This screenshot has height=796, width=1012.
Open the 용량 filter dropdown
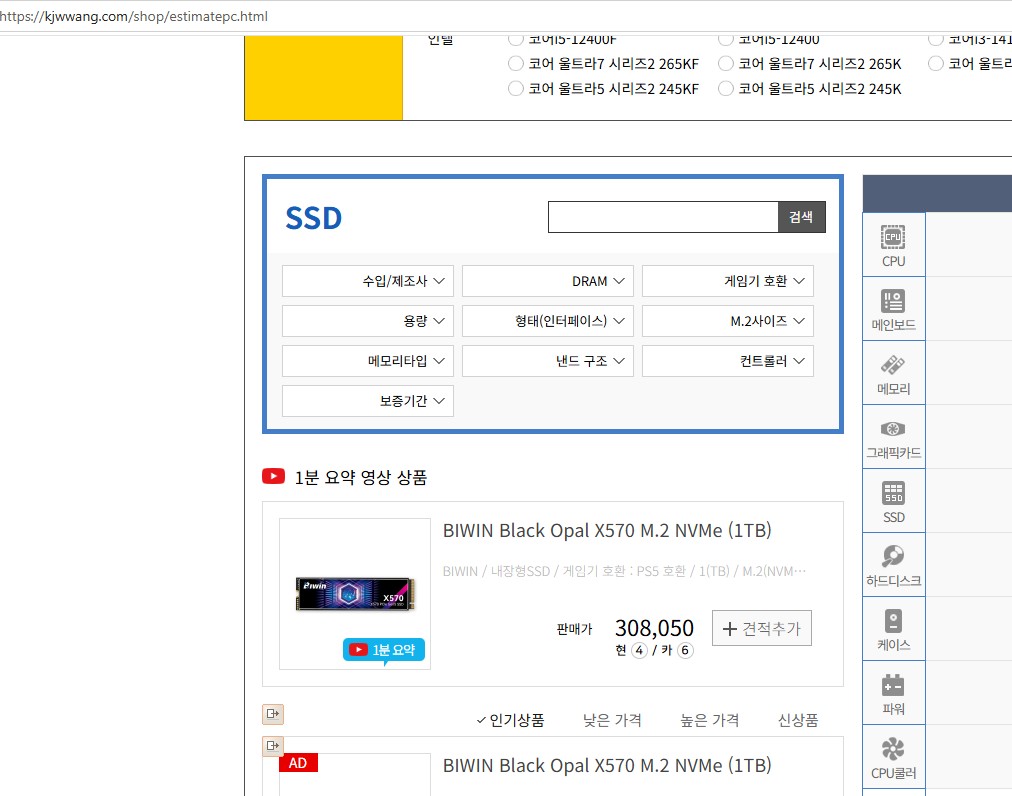tap(368, 321)
